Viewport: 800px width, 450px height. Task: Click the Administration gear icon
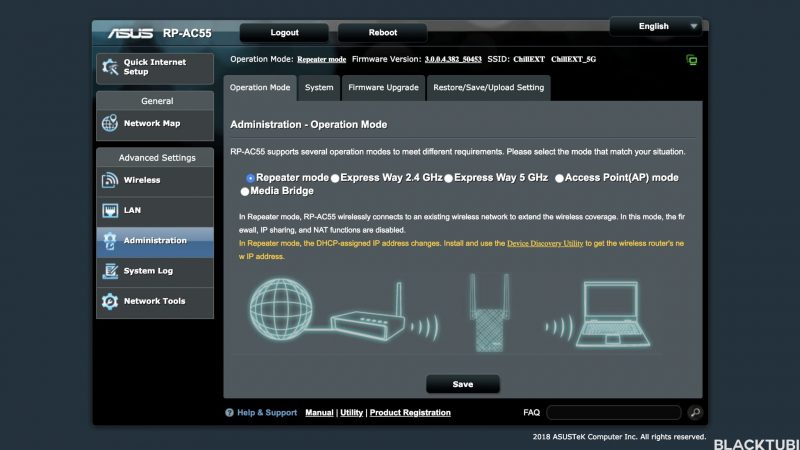pyautogui.click(x=110, y=241)
